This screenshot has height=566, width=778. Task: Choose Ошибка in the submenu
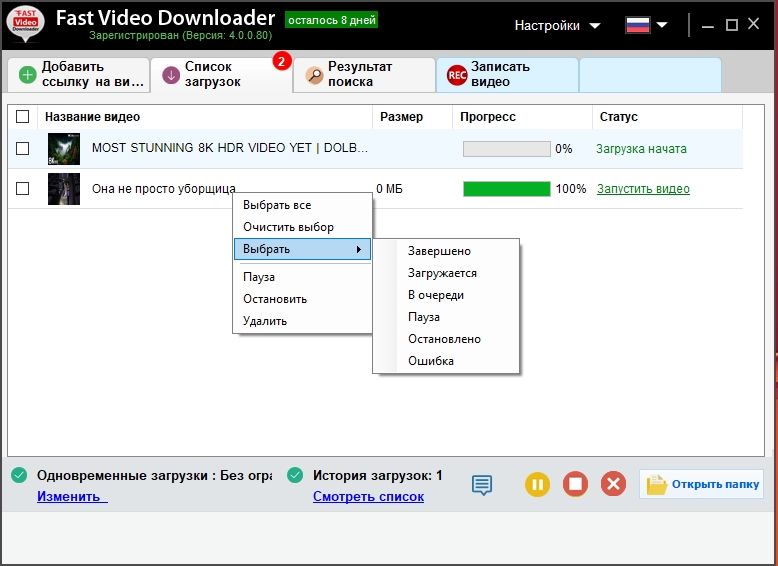tap(446, 361)
